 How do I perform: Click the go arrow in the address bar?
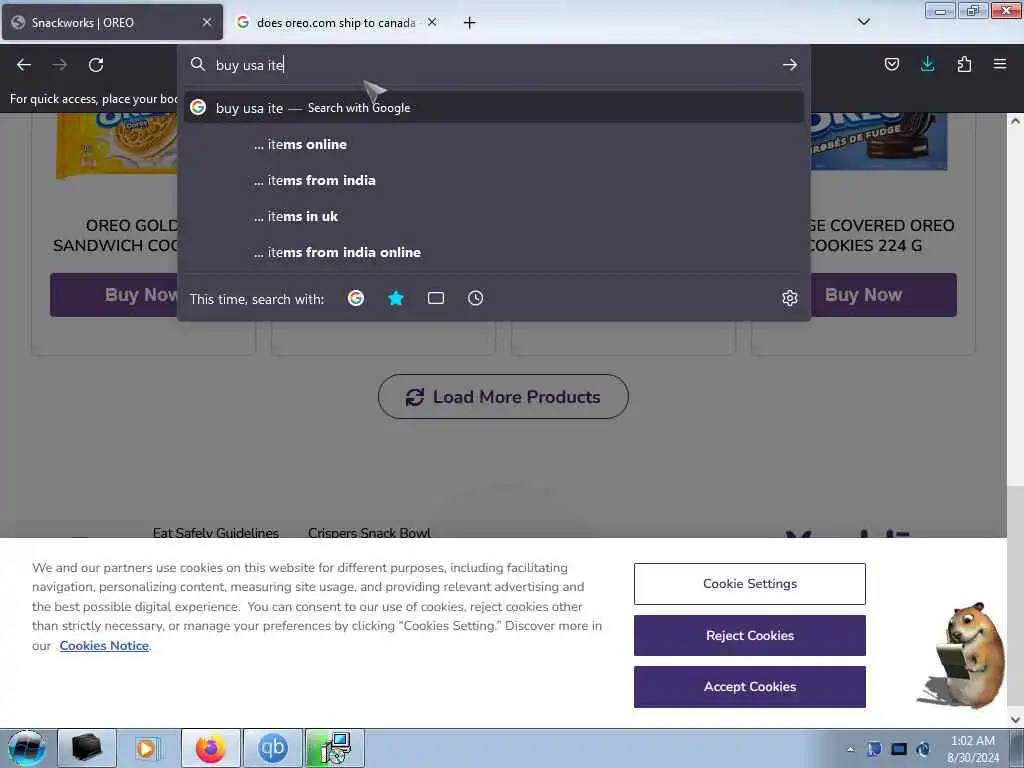tap(790, 65)
